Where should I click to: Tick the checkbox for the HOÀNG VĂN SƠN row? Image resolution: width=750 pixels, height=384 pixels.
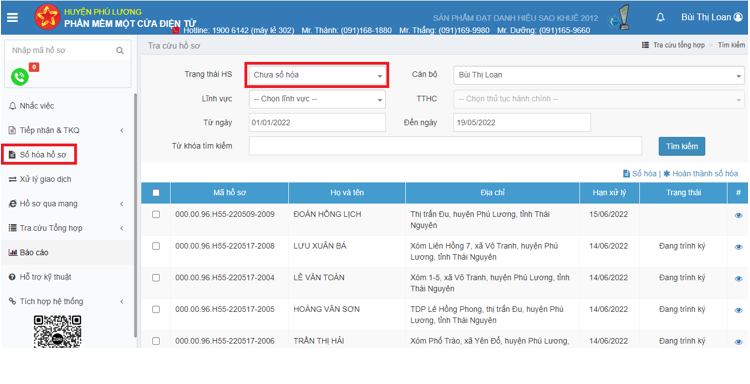(x=156, y=309)
